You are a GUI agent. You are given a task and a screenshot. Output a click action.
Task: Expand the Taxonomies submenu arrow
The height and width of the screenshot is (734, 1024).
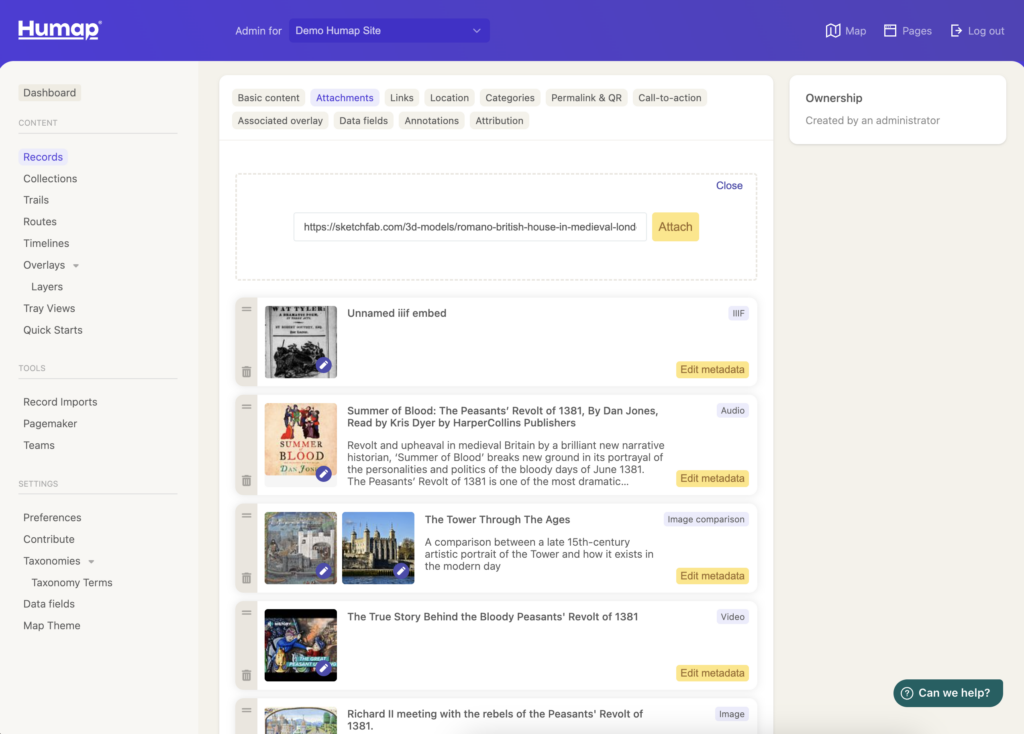click(92, 562)
